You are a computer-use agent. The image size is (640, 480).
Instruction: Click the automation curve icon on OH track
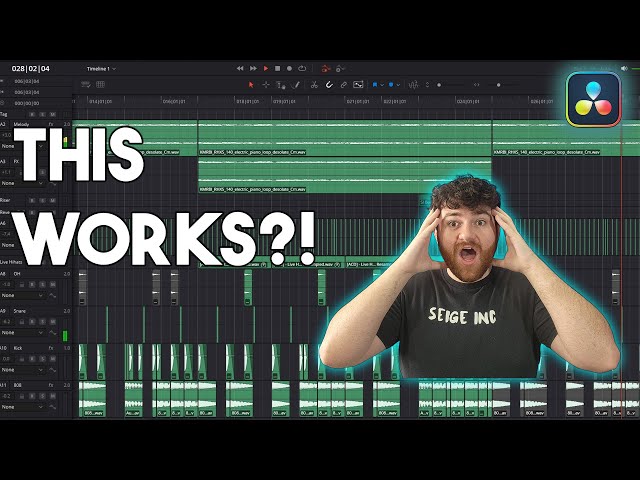pos(52,295)
